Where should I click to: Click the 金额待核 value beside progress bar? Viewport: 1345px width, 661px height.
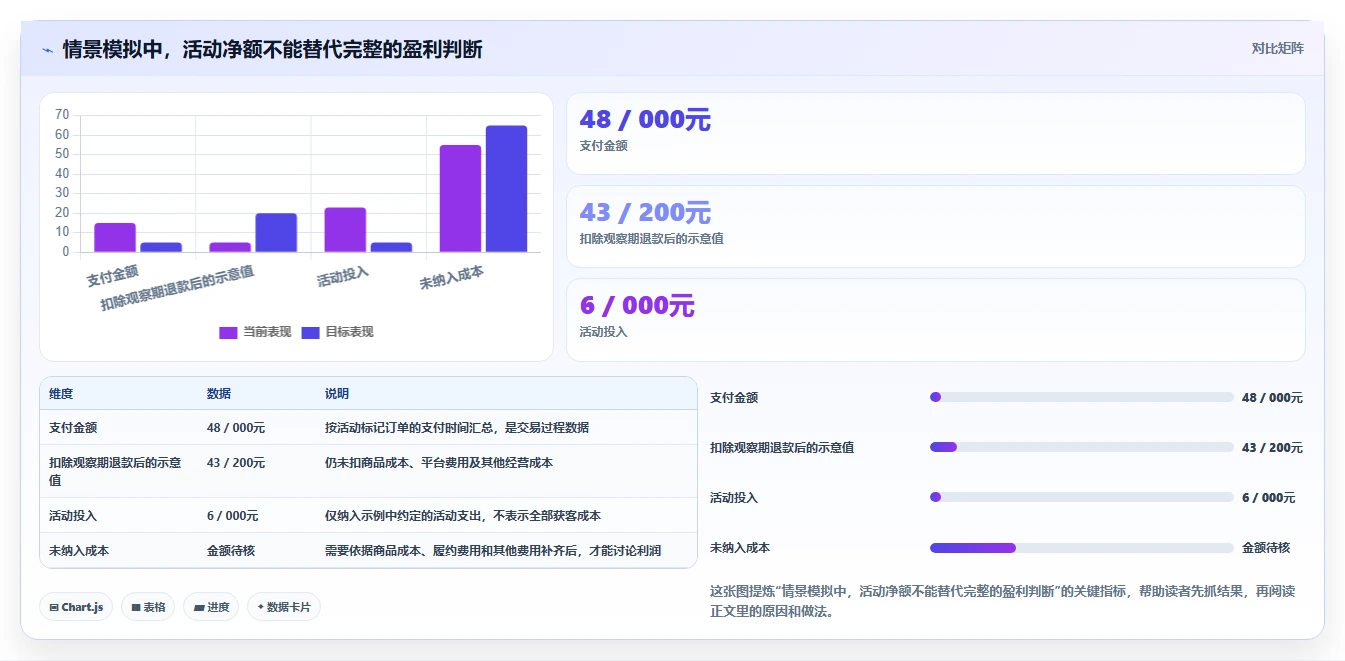(1266, 548)
